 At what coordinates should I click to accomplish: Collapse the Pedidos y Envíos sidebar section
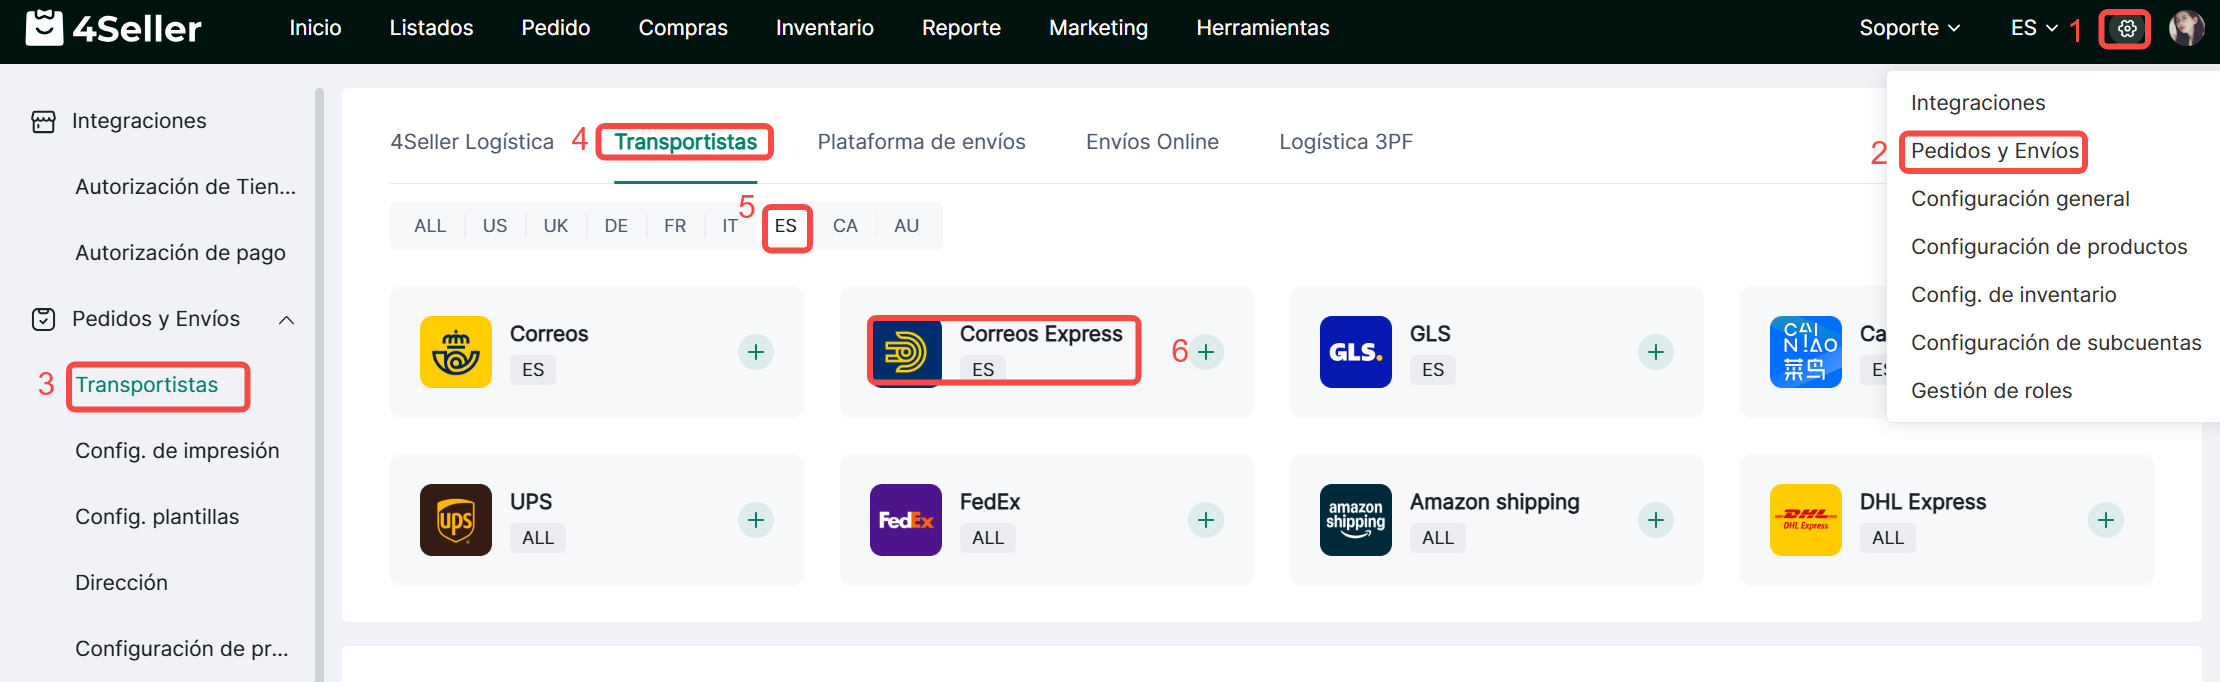click(x=286, y=320)
